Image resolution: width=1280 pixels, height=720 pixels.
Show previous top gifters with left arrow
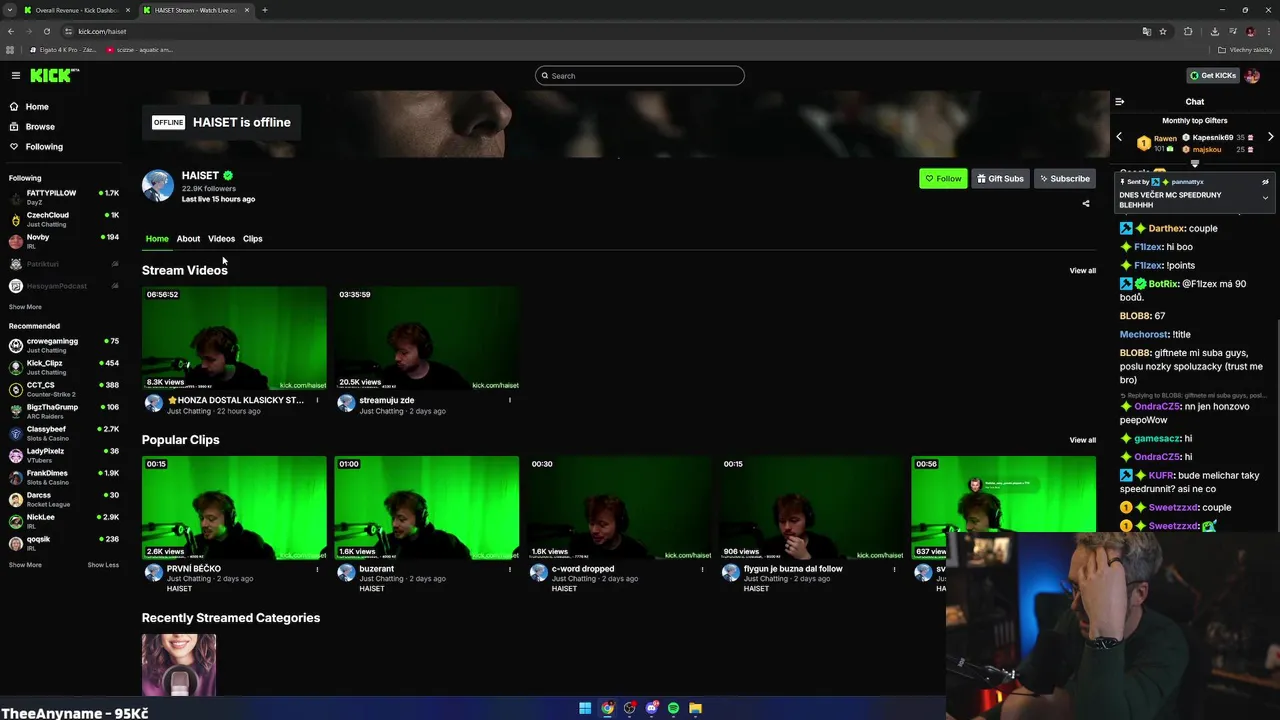[x=1119, y=137]
